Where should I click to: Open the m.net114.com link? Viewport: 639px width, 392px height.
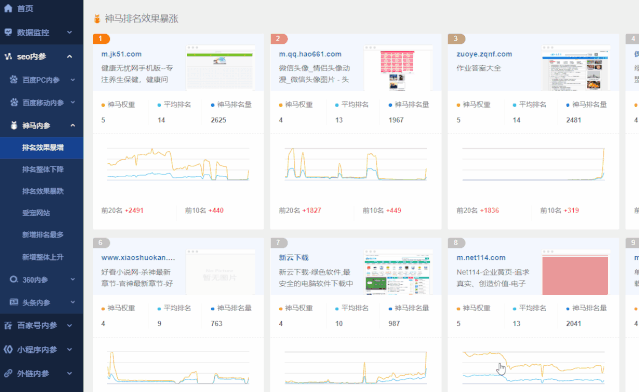pyautogui.click(x=481, y=258)
